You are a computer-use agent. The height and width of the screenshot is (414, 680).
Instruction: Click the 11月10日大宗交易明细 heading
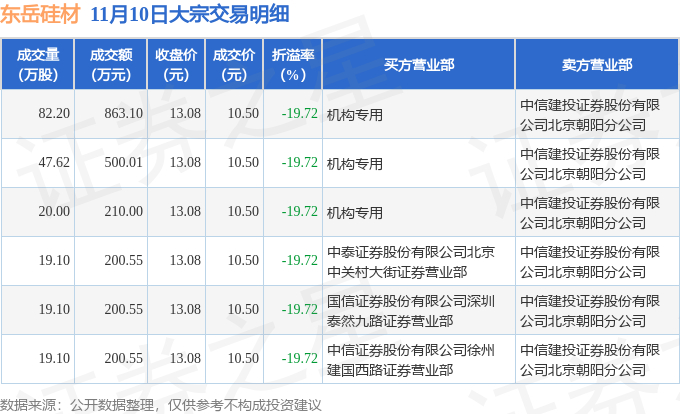coord(190,14)
